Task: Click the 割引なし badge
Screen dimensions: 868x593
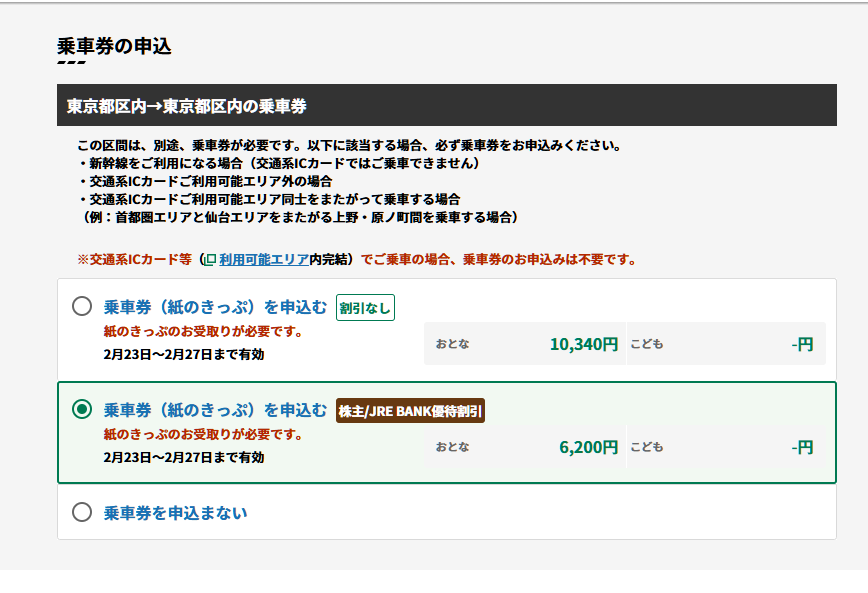Action: [x=365, y=307]
